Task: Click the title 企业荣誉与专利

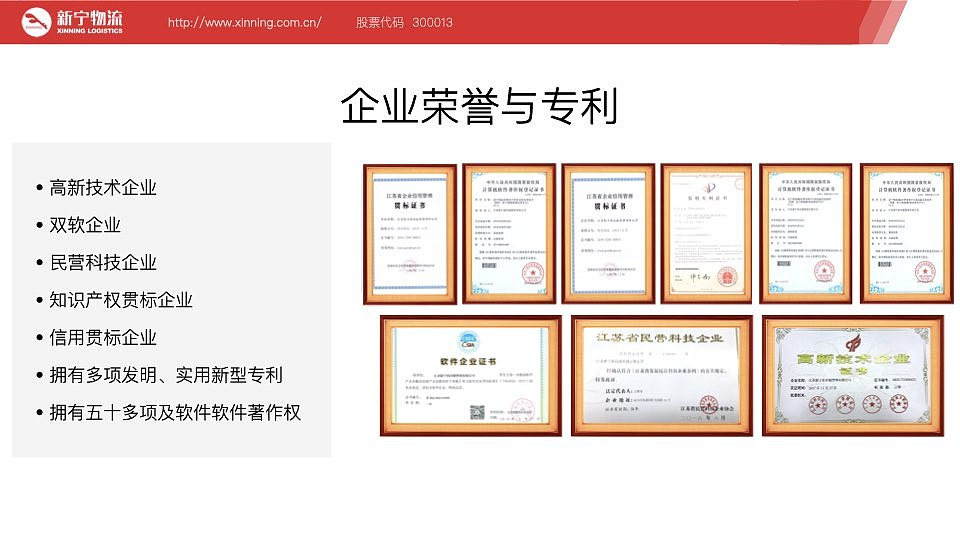Action: coord(479,106)
